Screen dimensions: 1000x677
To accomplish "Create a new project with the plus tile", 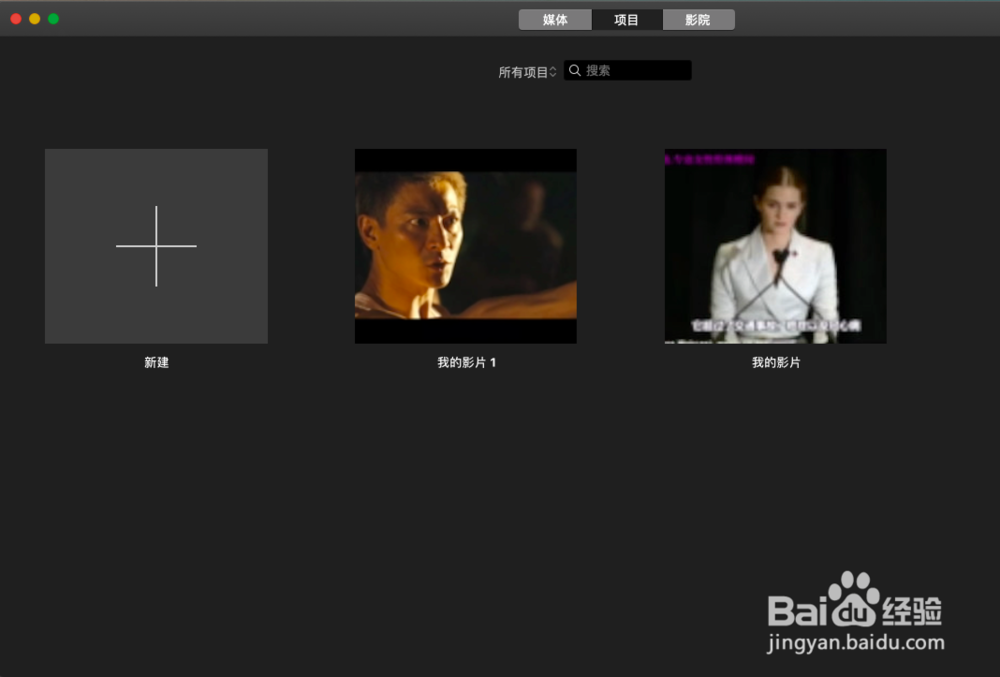I will (x=156, y=246).
